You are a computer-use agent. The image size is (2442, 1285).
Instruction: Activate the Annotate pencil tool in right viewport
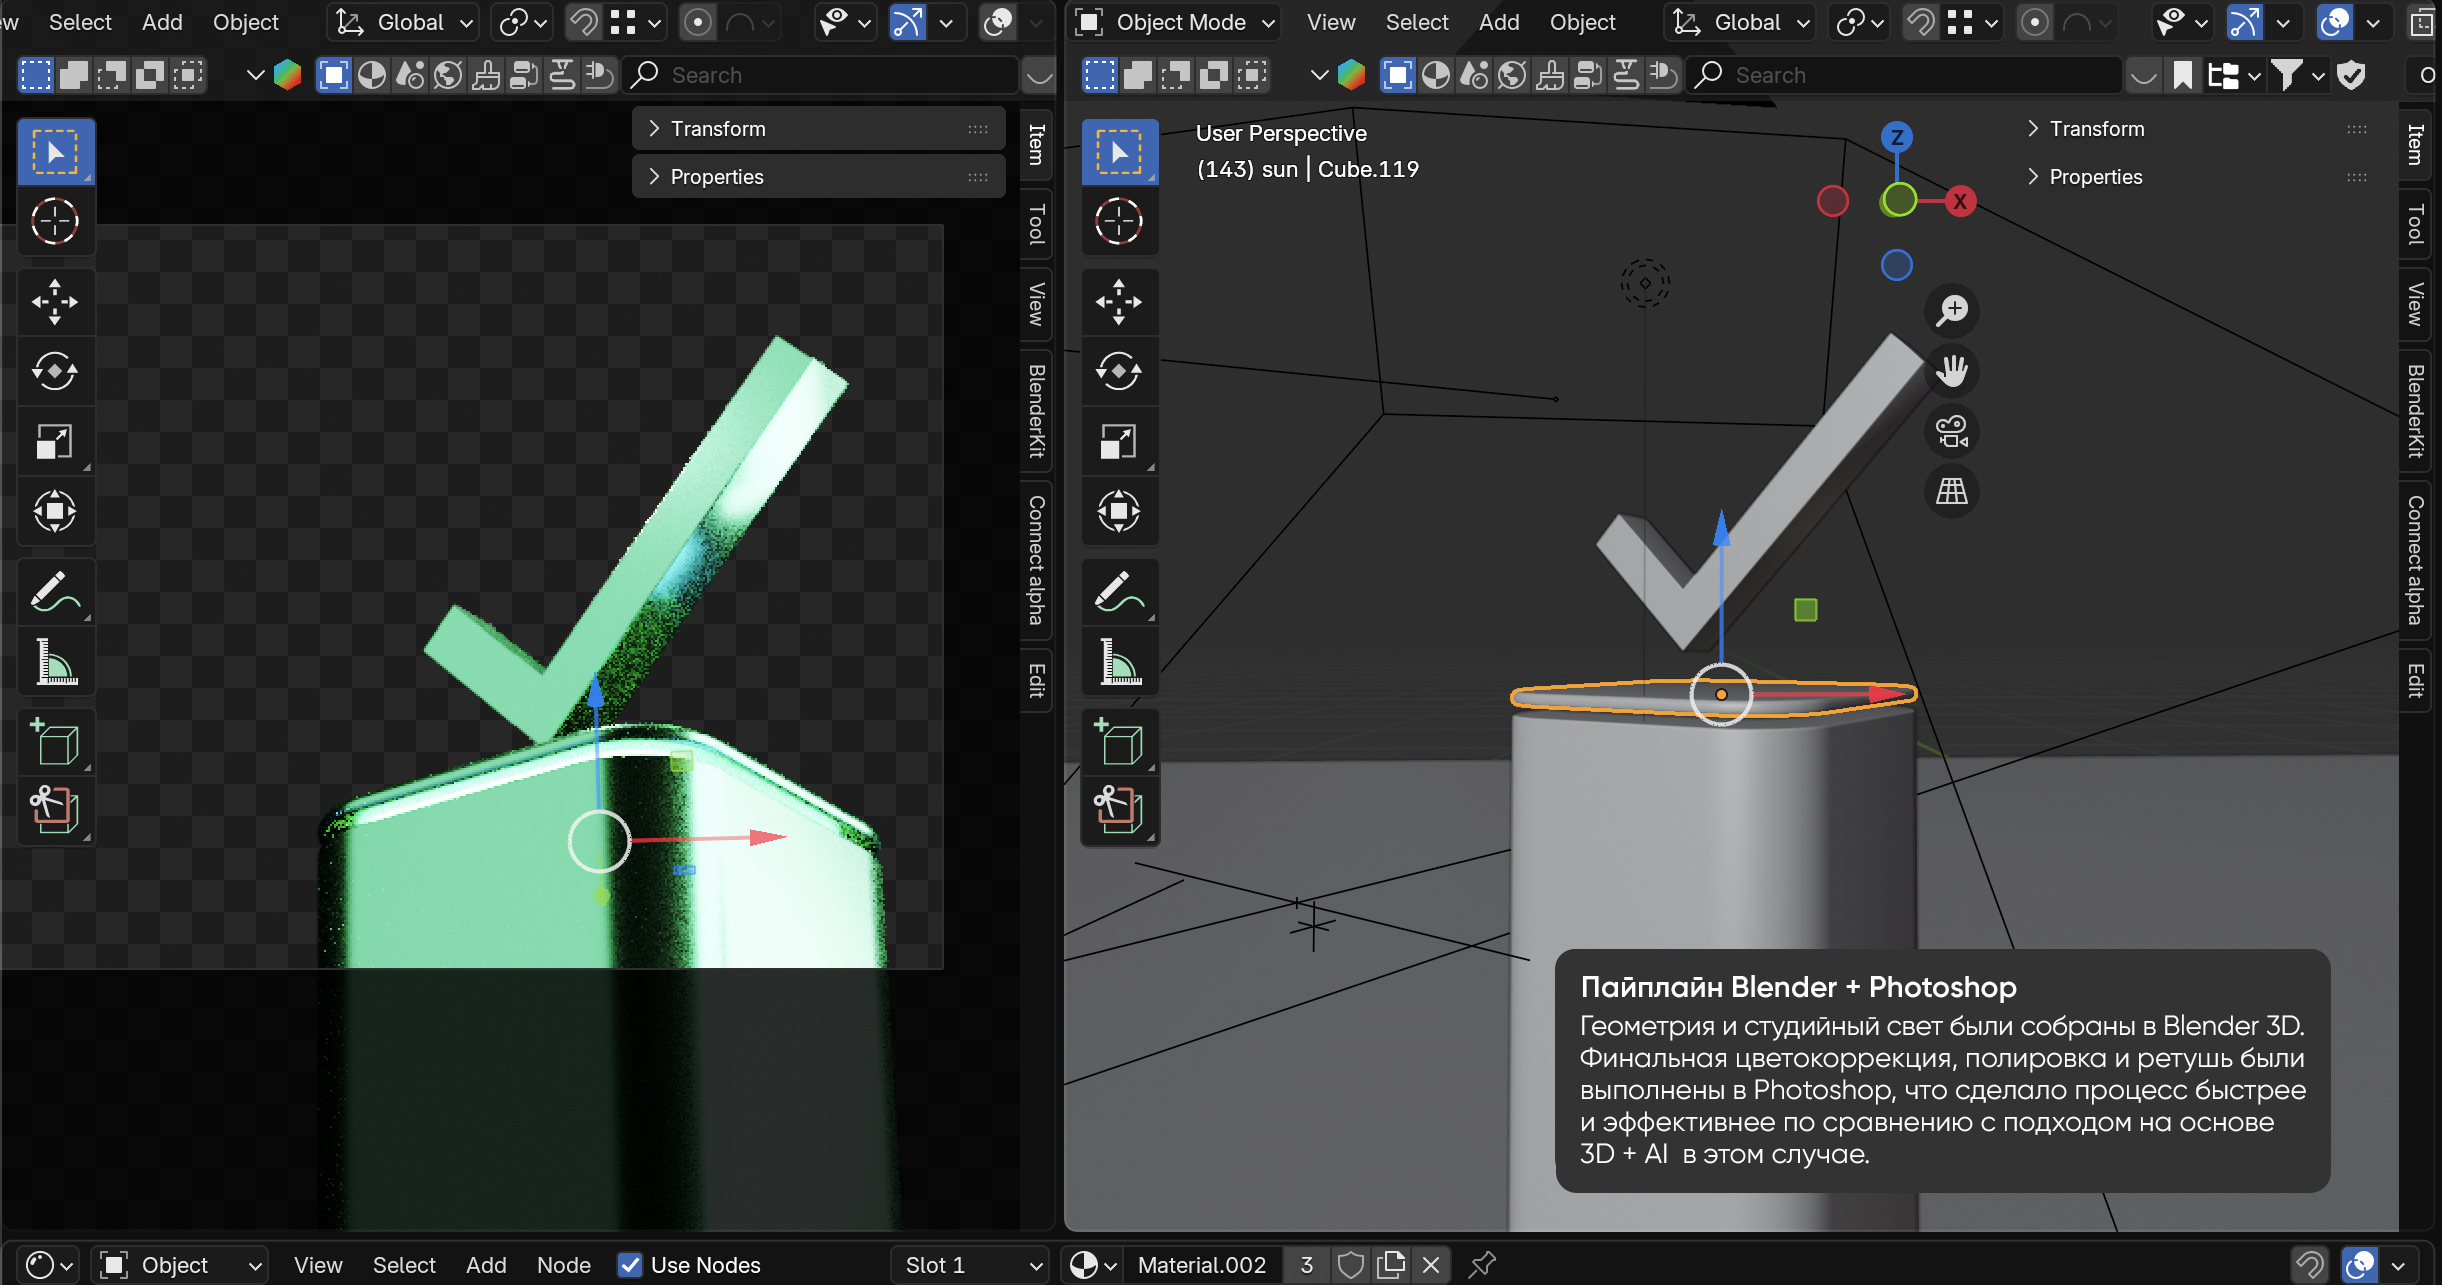click(x=1119, y=591)
